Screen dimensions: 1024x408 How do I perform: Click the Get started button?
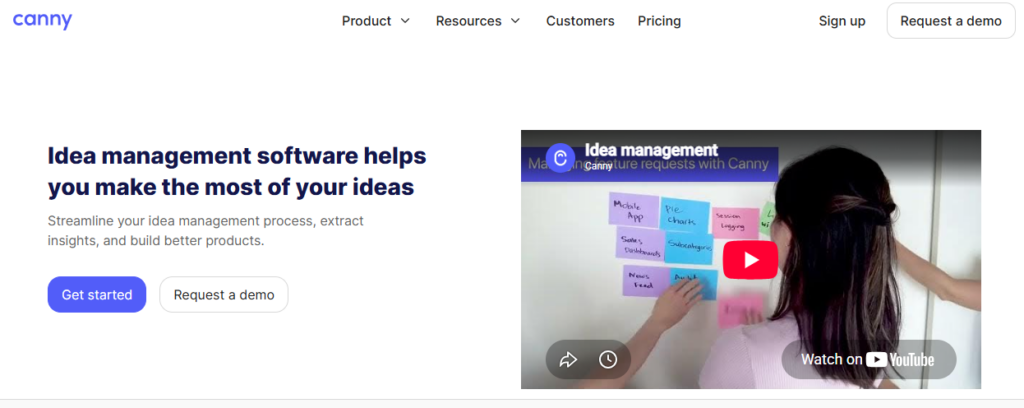click(x=97, y=294)
